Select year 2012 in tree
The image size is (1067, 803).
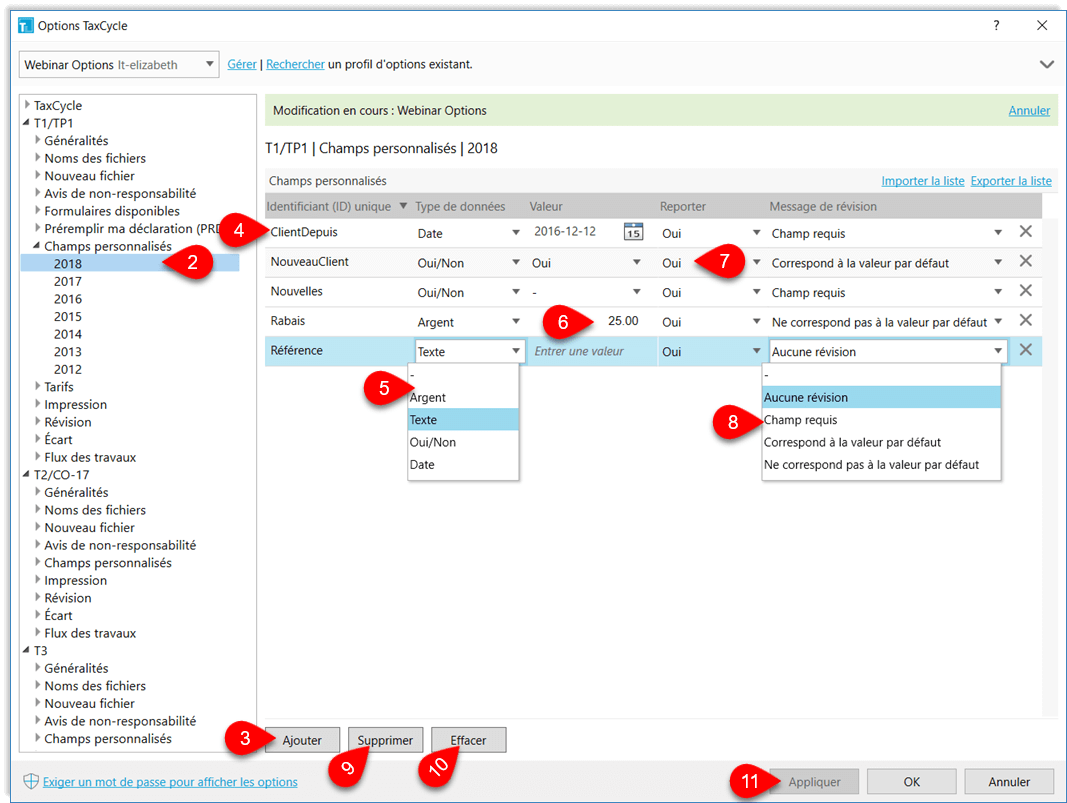pos(68,369)
